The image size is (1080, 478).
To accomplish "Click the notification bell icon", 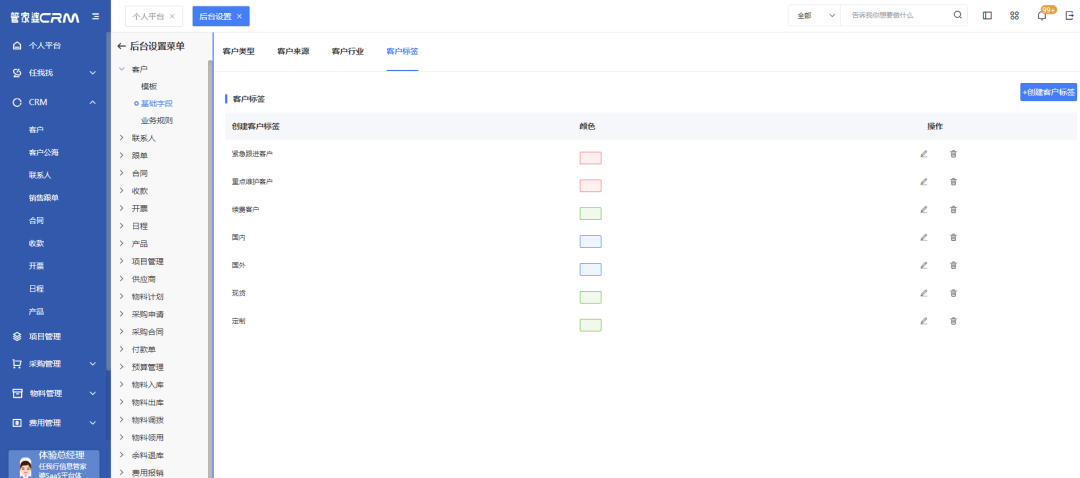I will (x=1041, y=16).
